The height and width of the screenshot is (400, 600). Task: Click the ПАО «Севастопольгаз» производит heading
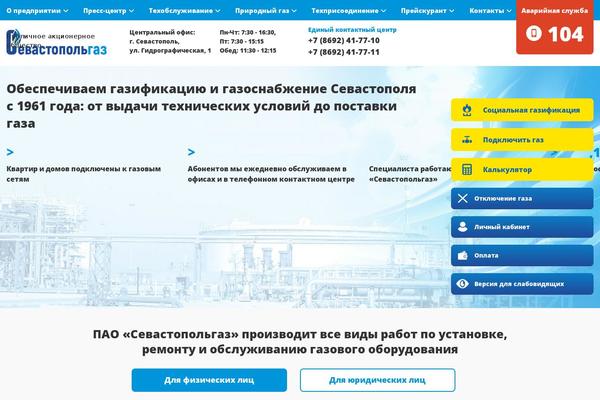tap(300, 341)
